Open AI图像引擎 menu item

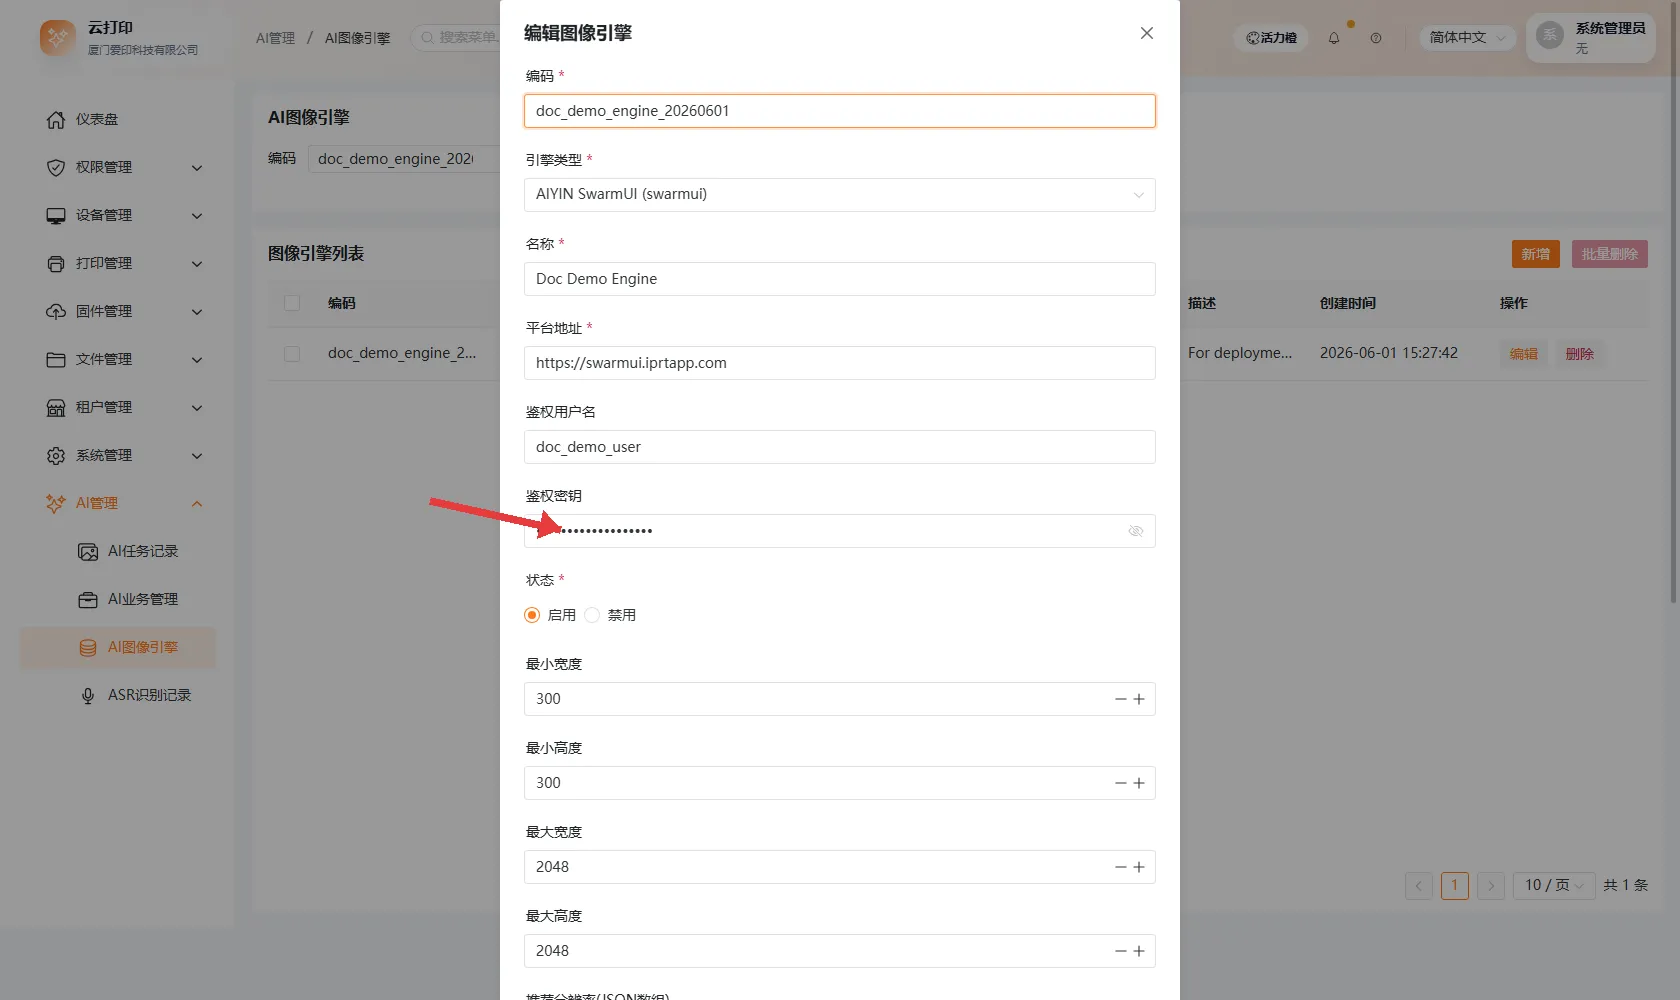(118, 648)
